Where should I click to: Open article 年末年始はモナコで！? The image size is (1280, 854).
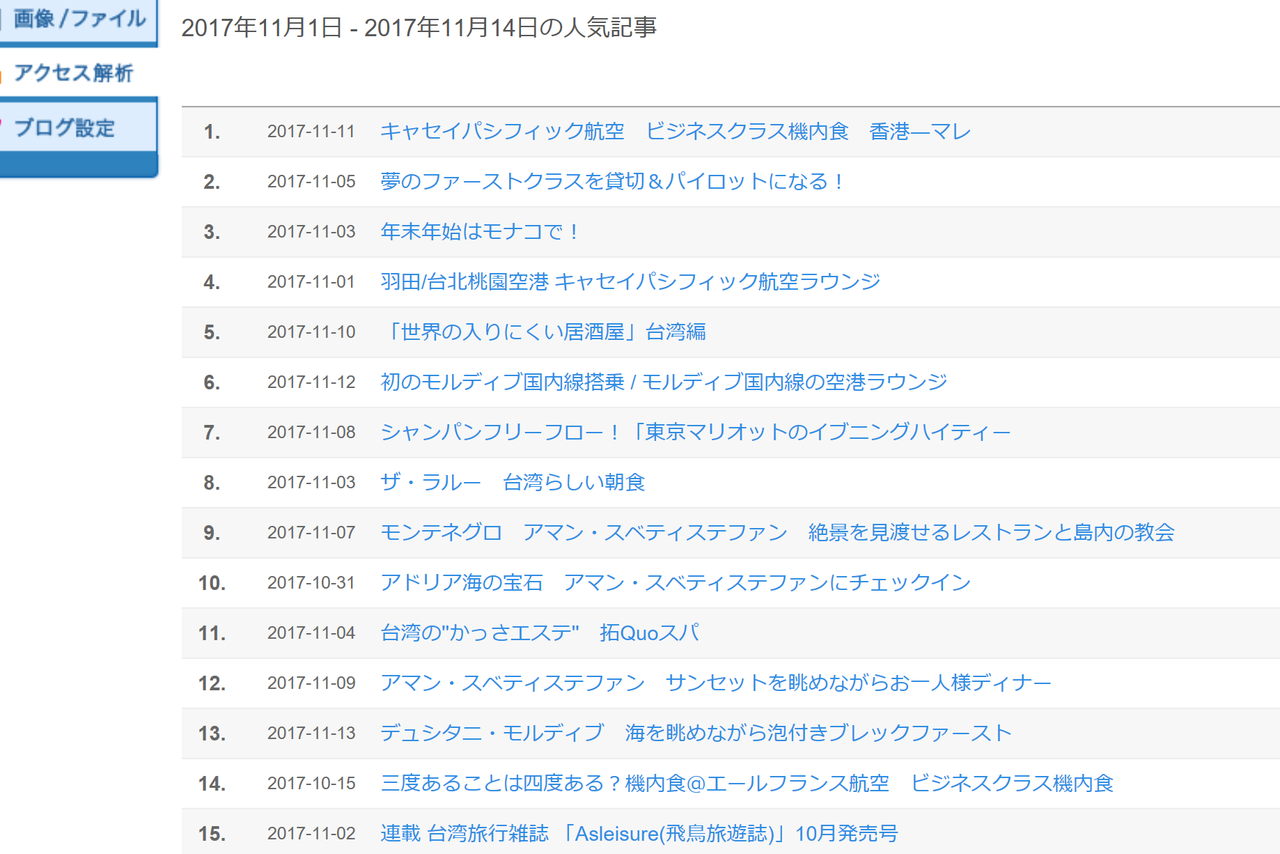tap(481, 232)
